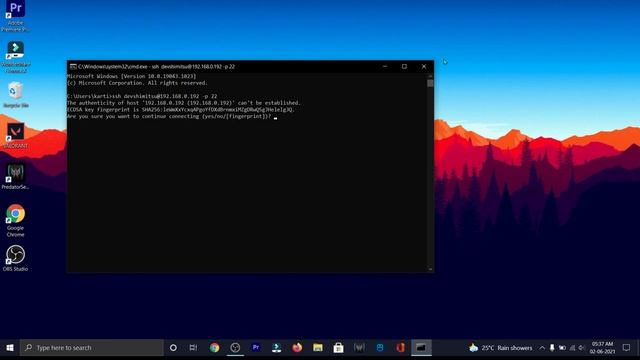Open the clock and date flyout

tap(602, 348)
